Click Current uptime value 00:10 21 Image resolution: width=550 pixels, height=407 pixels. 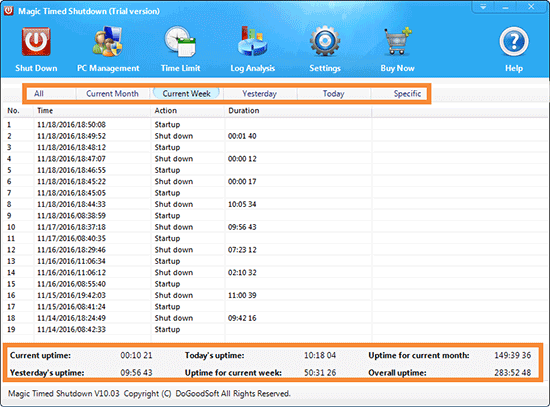coord(136,355)
